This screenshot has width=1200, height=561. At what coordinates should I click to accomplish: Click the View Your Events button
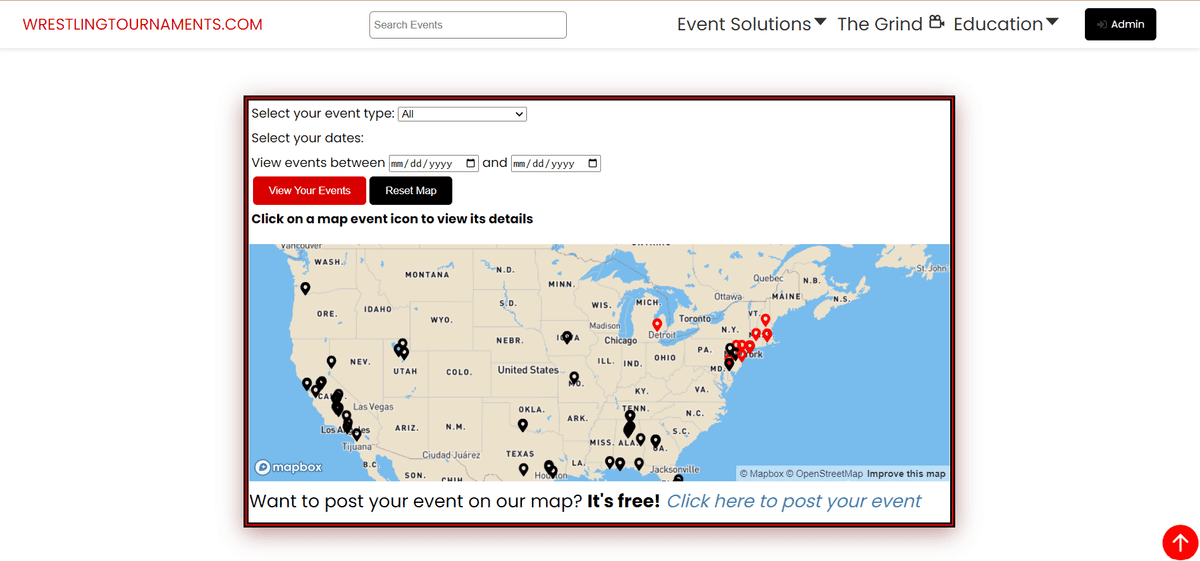(x=309, y=191)
